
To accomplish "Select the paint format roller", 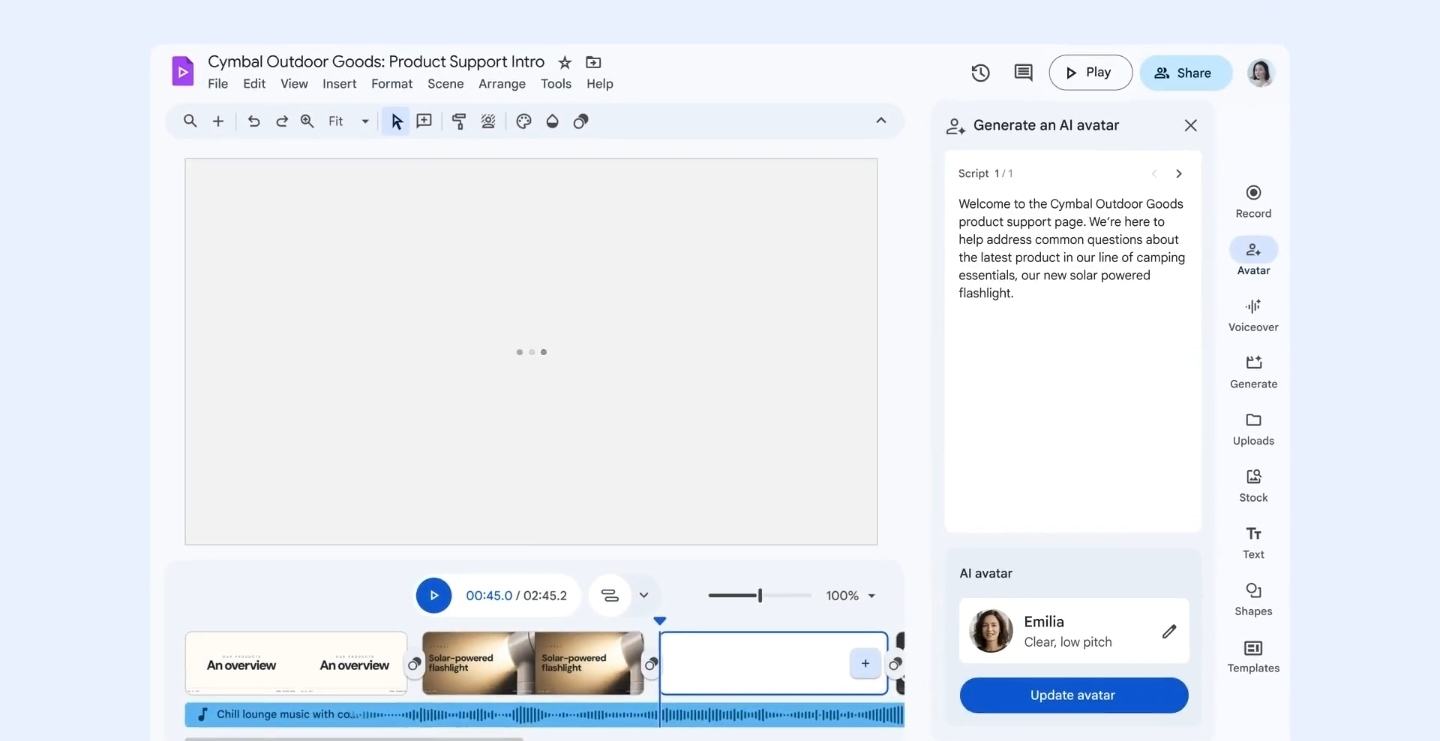I will [459, 121].
